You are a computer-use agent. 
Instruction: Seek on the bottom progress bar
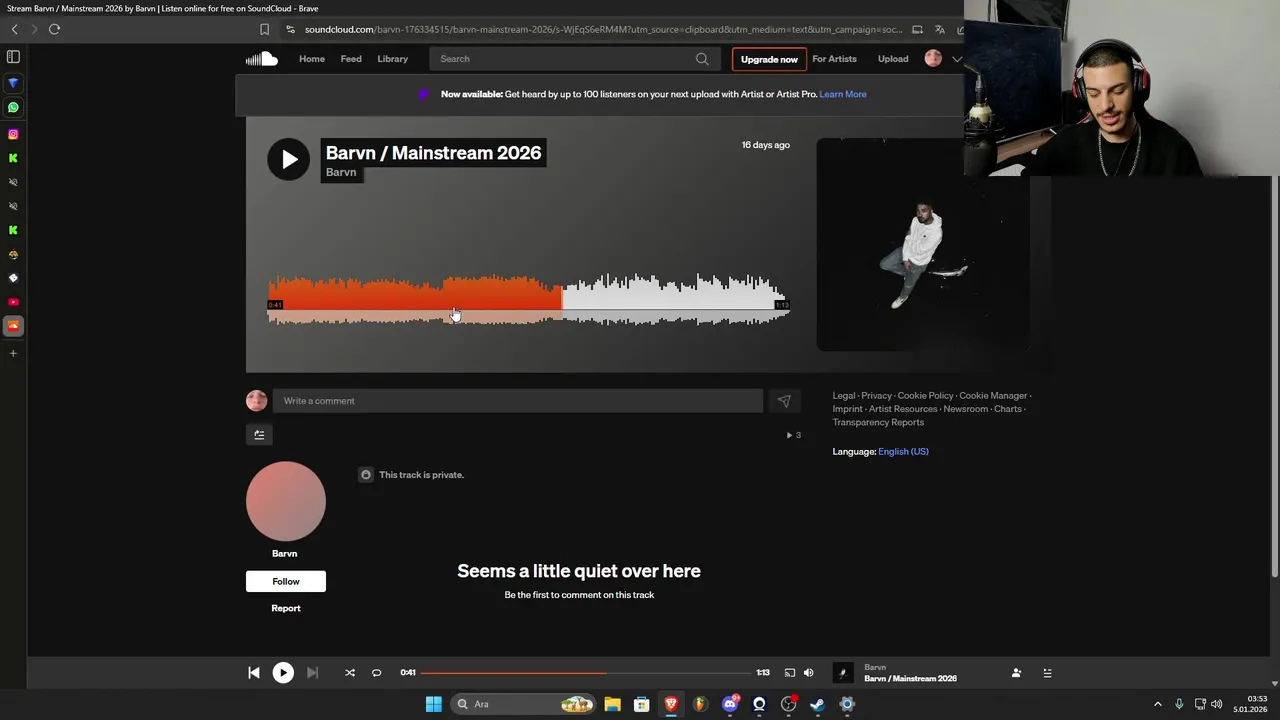click(585, 673)
